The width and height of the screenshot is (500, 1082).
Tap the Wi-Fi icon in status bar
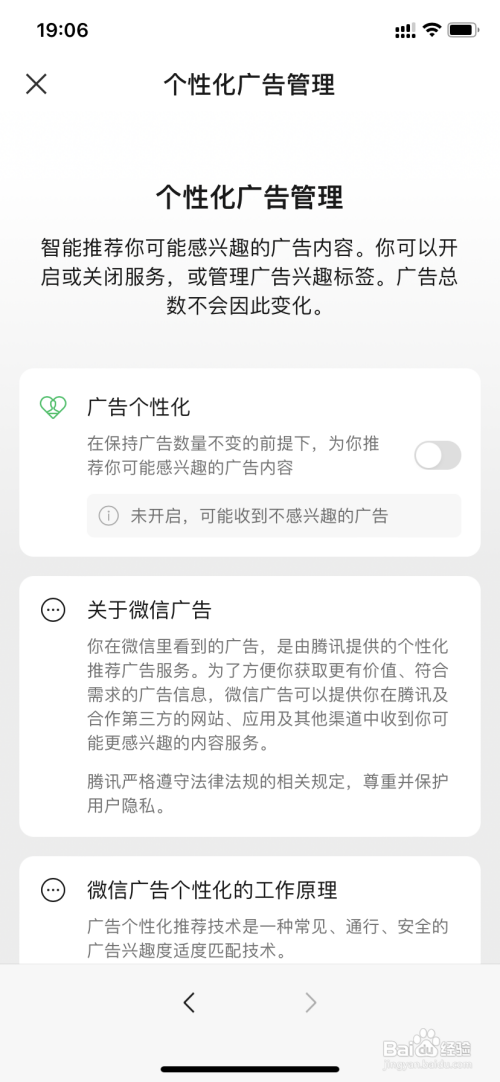[x=432, y=30]
